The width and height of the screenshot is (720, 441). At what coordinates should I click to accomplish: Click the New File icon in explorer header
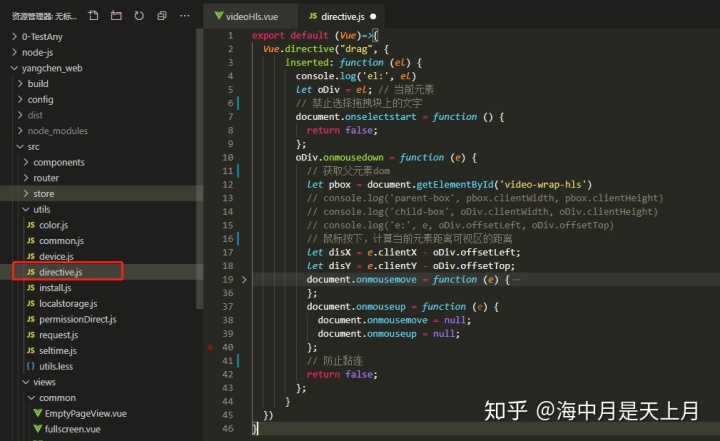pos(93,16)
